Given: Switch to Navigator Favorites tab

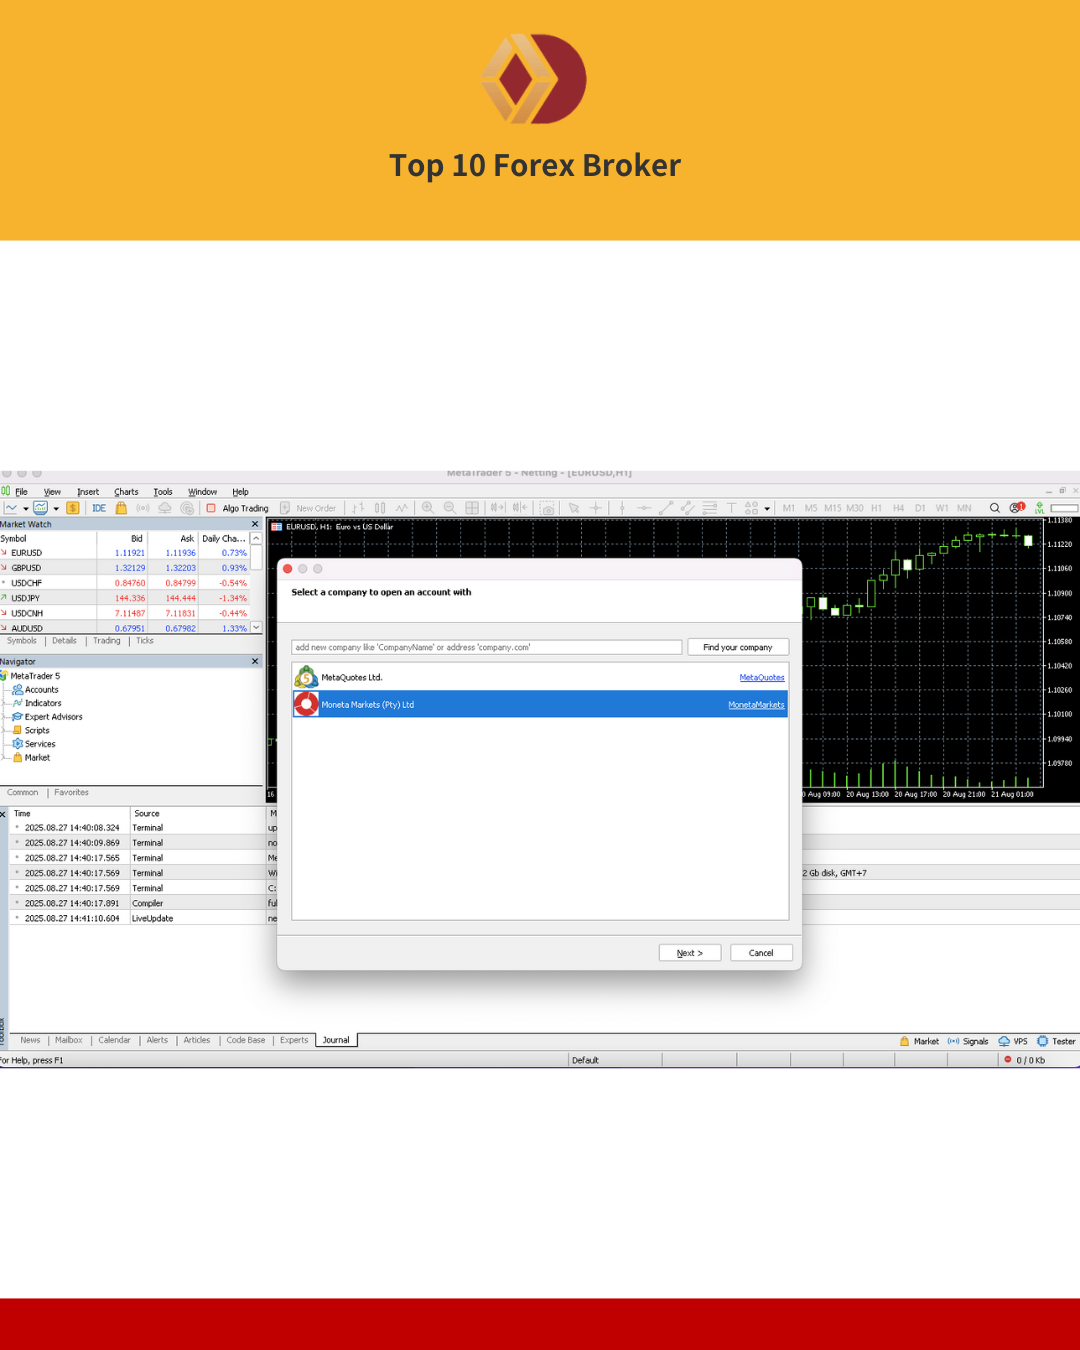Looking at the screenshot, I should (x=71, y=793).
